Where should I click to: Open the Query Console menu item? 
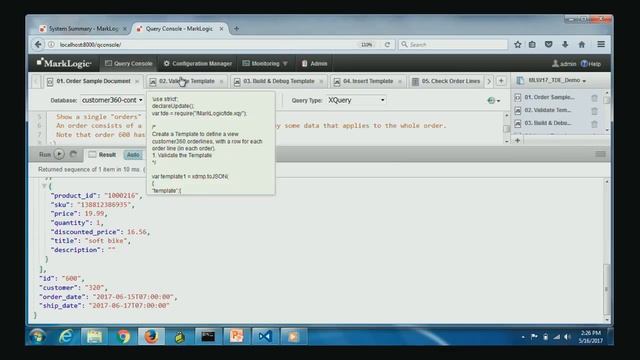[x=129, y=64]
